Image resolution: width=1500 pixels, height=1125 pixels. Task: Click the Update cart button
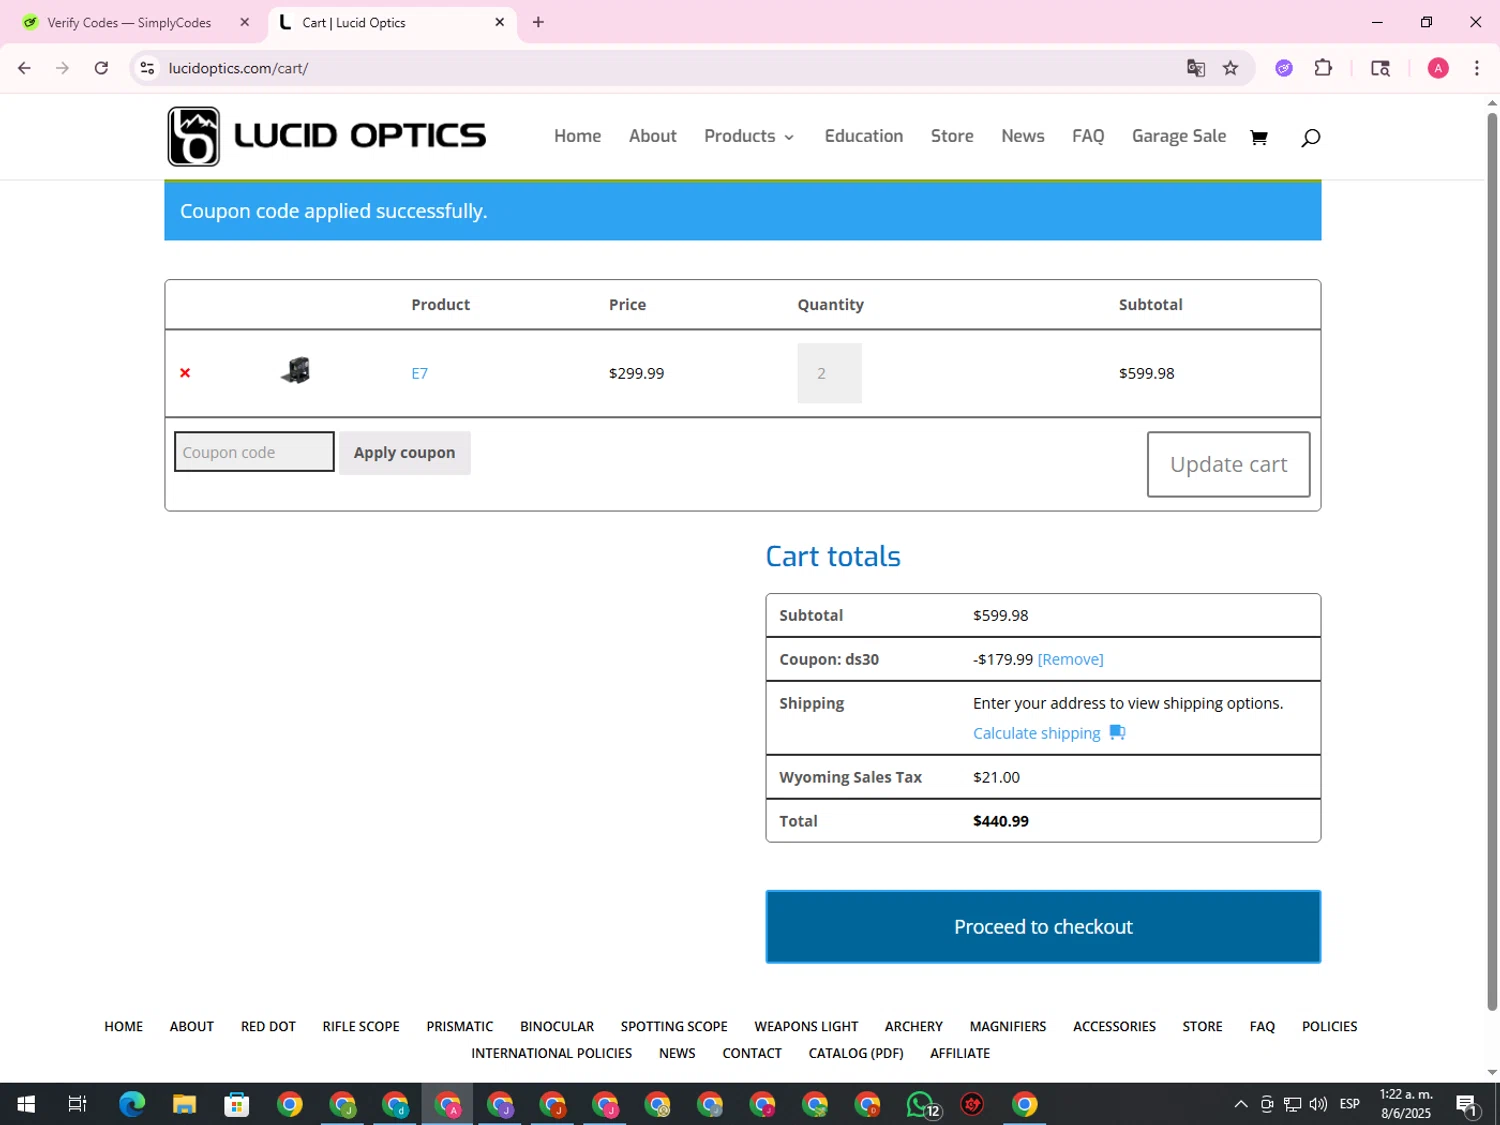1228,464
